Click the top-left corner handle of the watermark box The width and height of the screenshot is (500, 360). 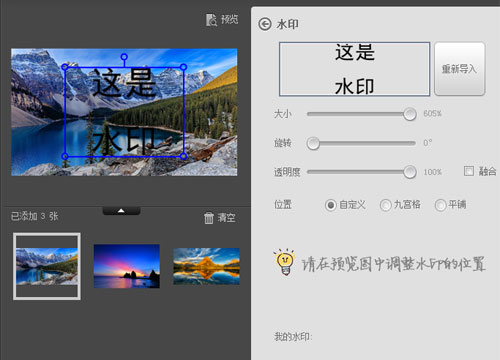[65, 67]
